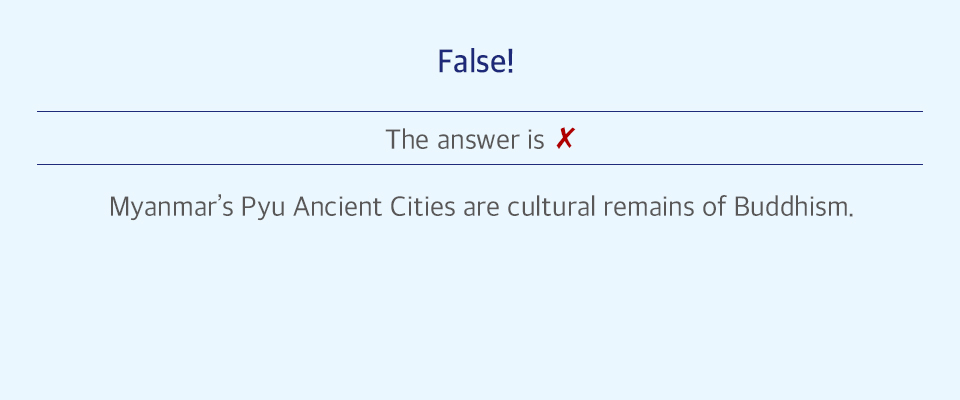Click the empty area below the explanation
This screenshot has height=400, width=960.
pyautogui.click(x=479, y=306)
